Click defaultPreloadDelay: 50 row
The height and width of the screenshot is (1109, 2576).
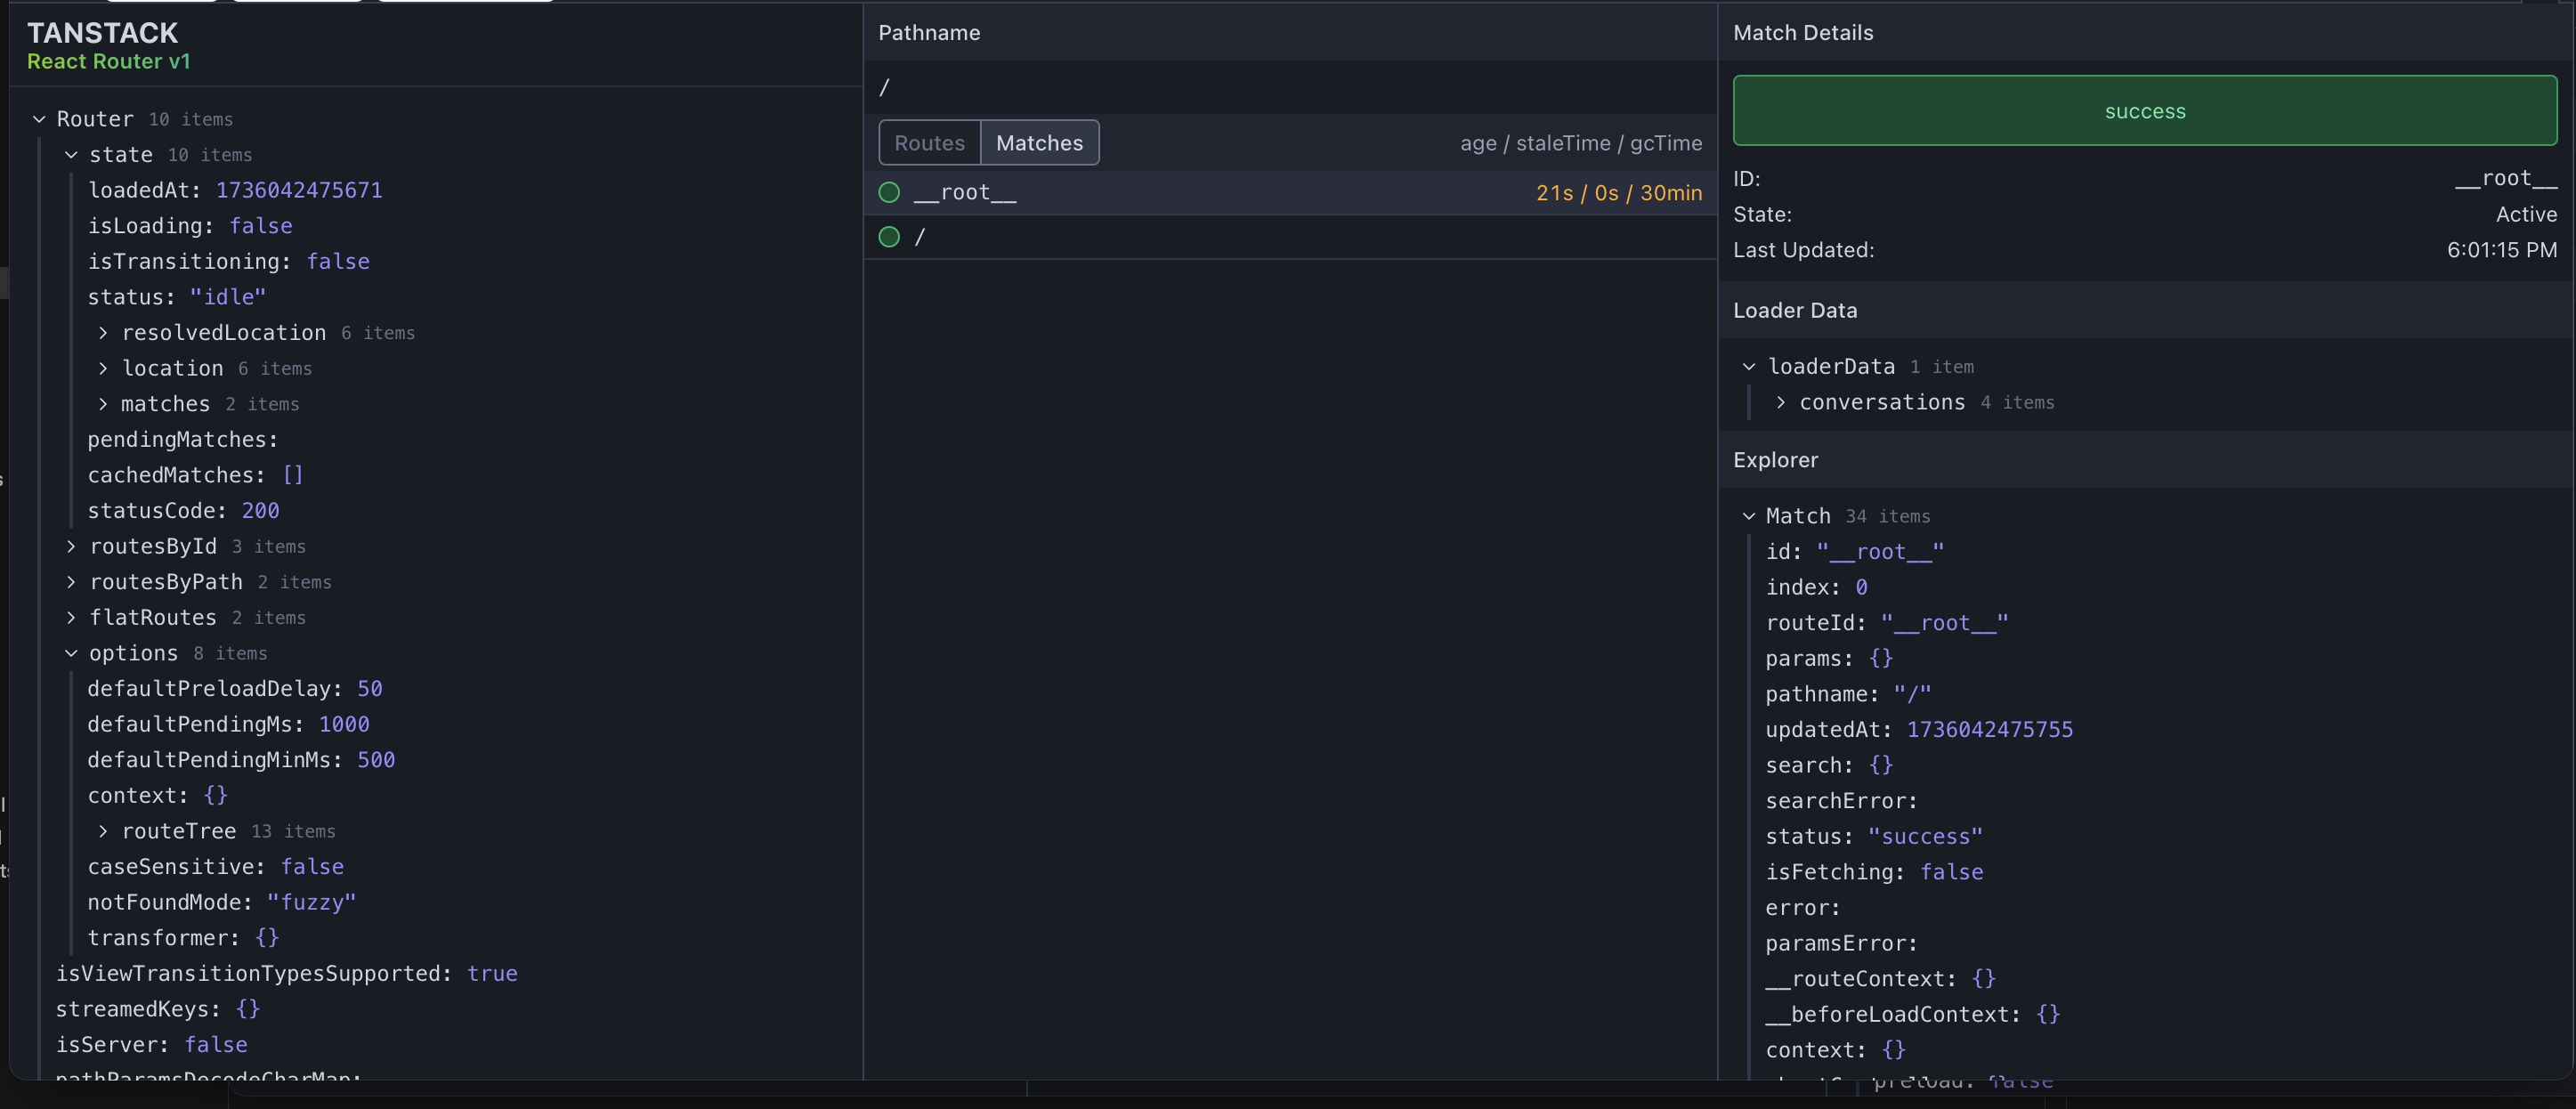click(x=235, y=689)
